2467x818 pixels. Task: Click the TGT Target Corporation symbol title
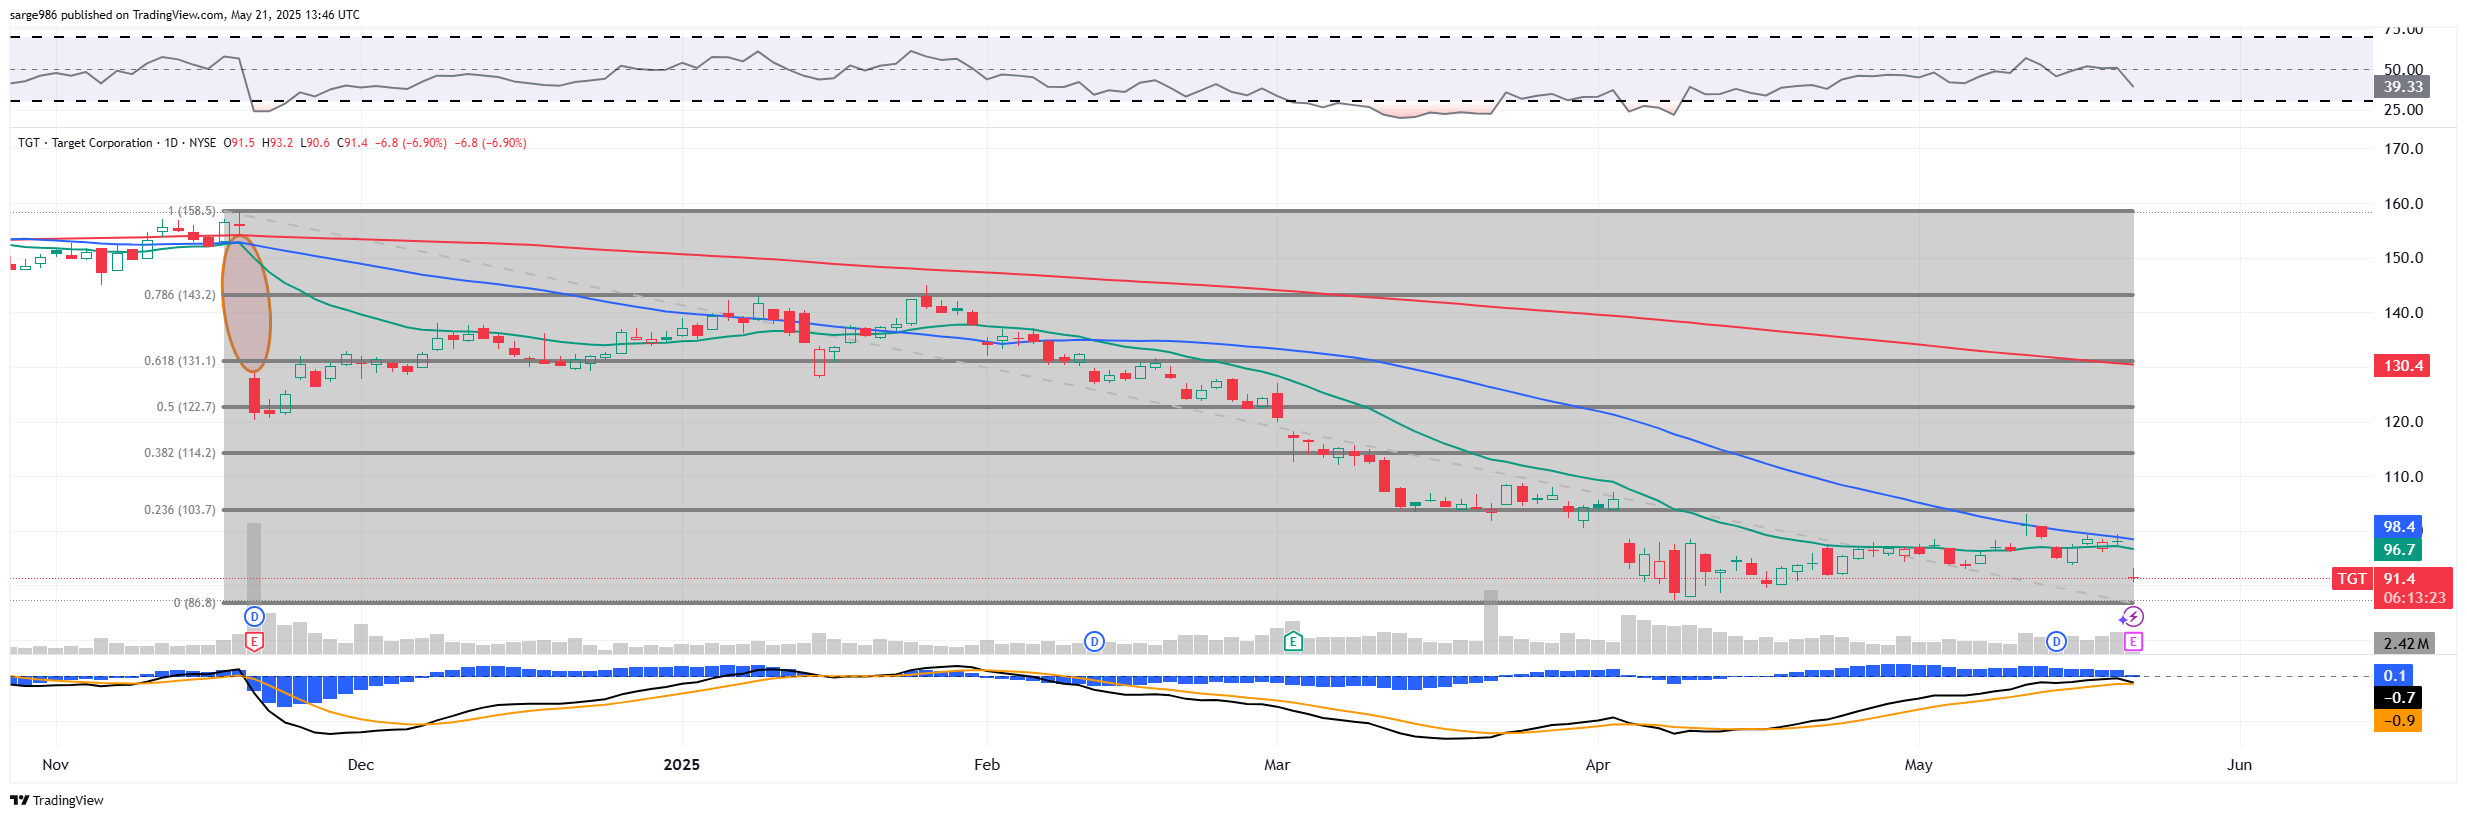tap(85, 143)
